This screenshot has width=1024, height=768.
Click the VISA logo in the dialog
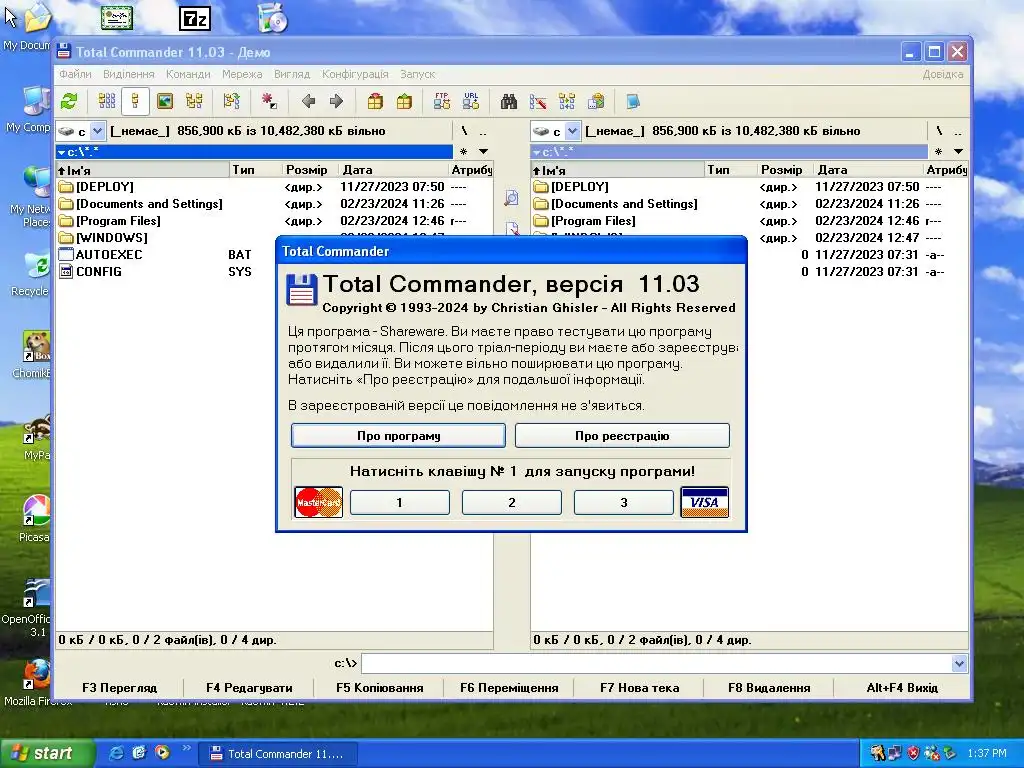[x=704, y=502]
